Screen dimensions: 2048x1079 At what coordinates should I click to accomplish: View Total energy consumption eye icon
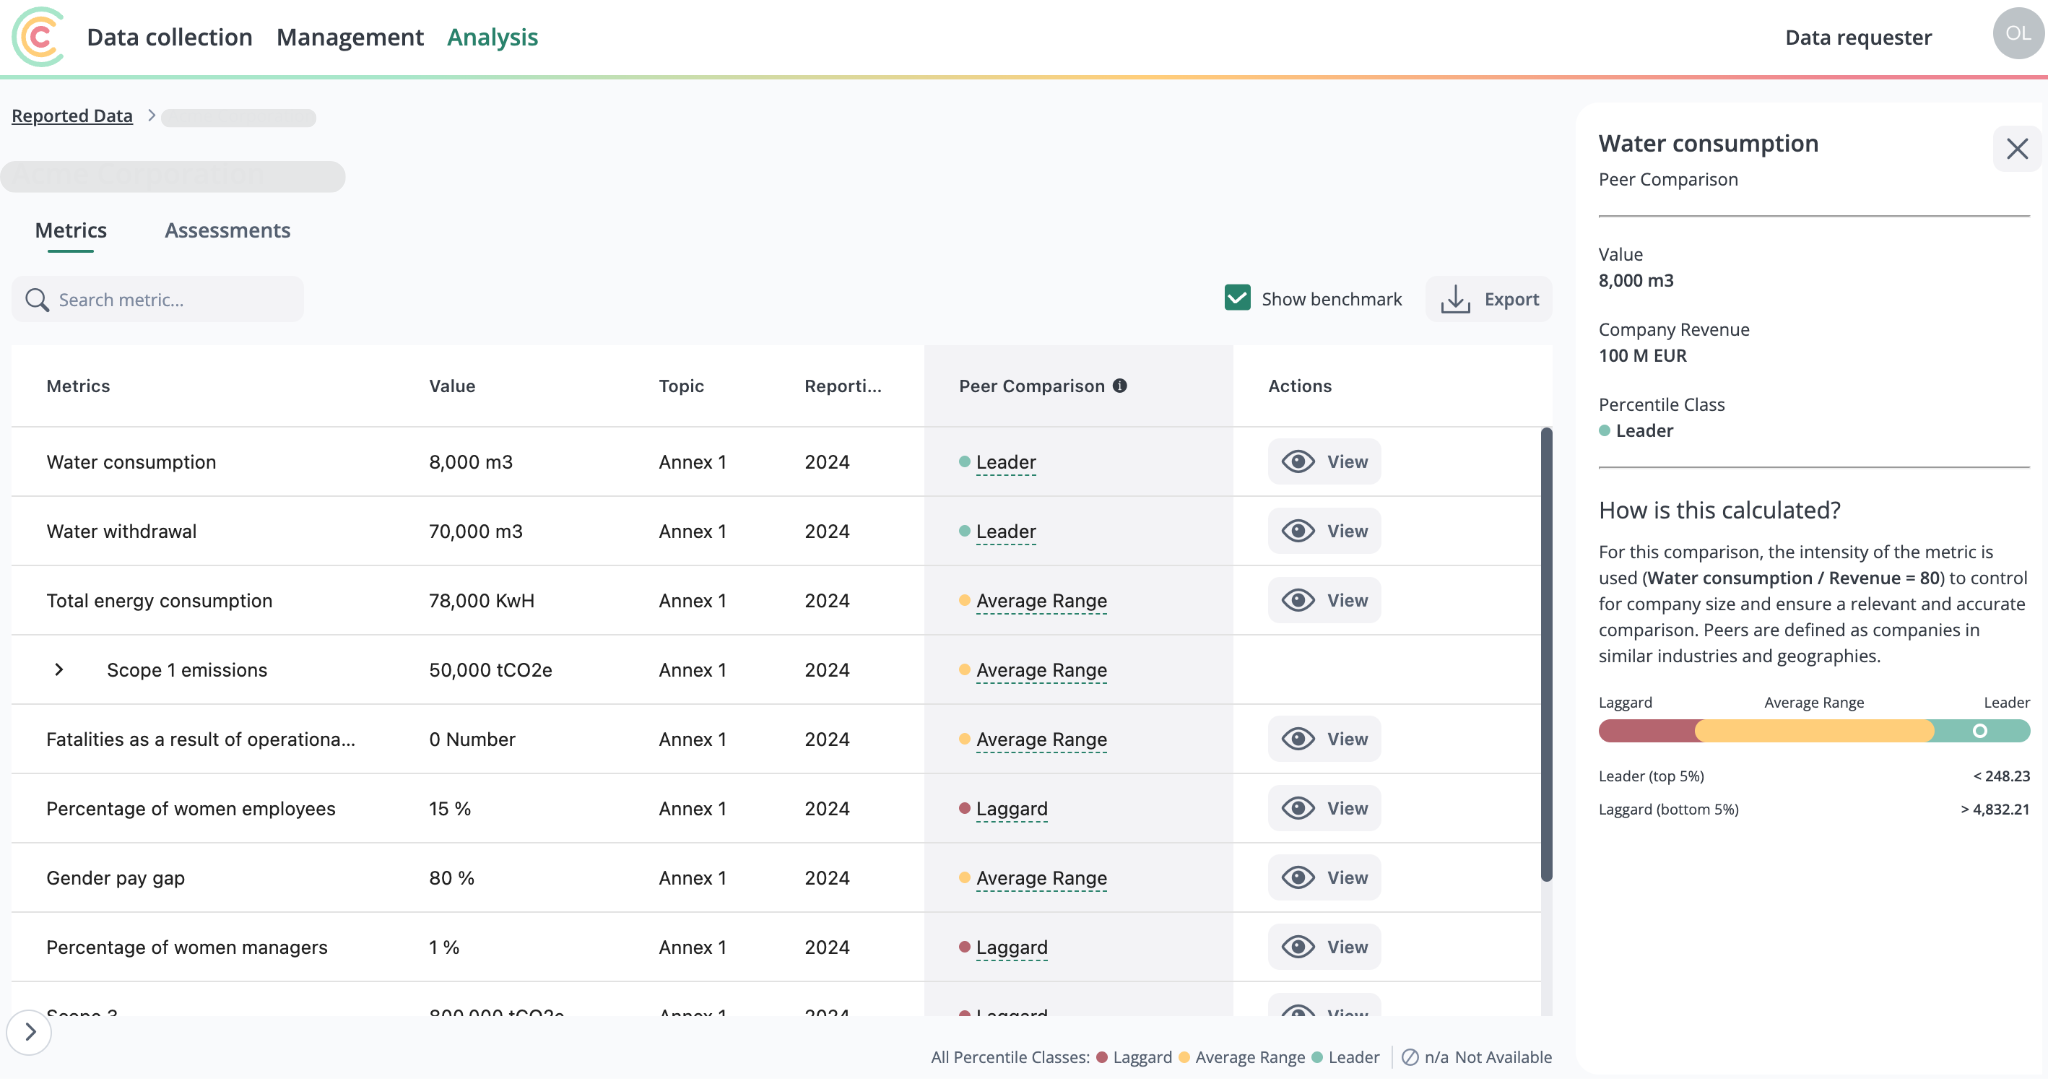(1298, 600)
